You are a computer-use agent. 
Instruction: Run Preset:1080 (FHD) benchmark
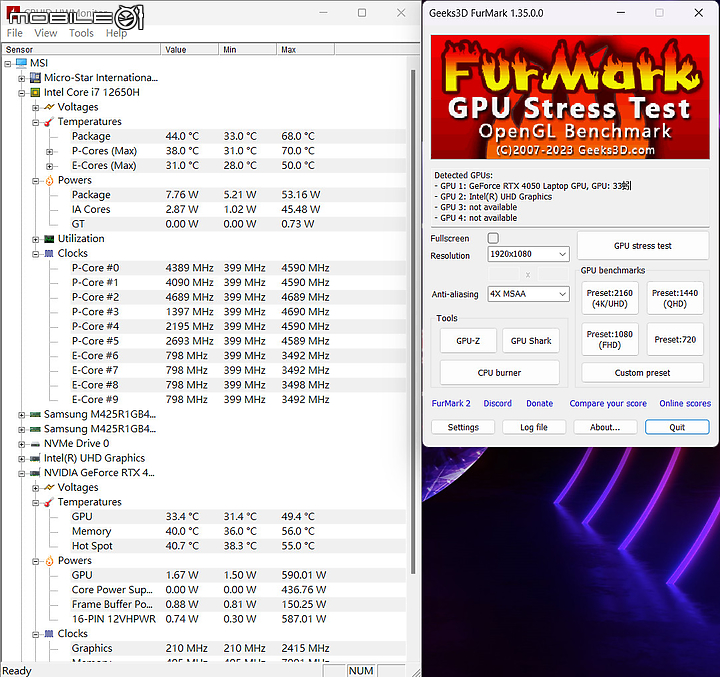tap(610, 339)
